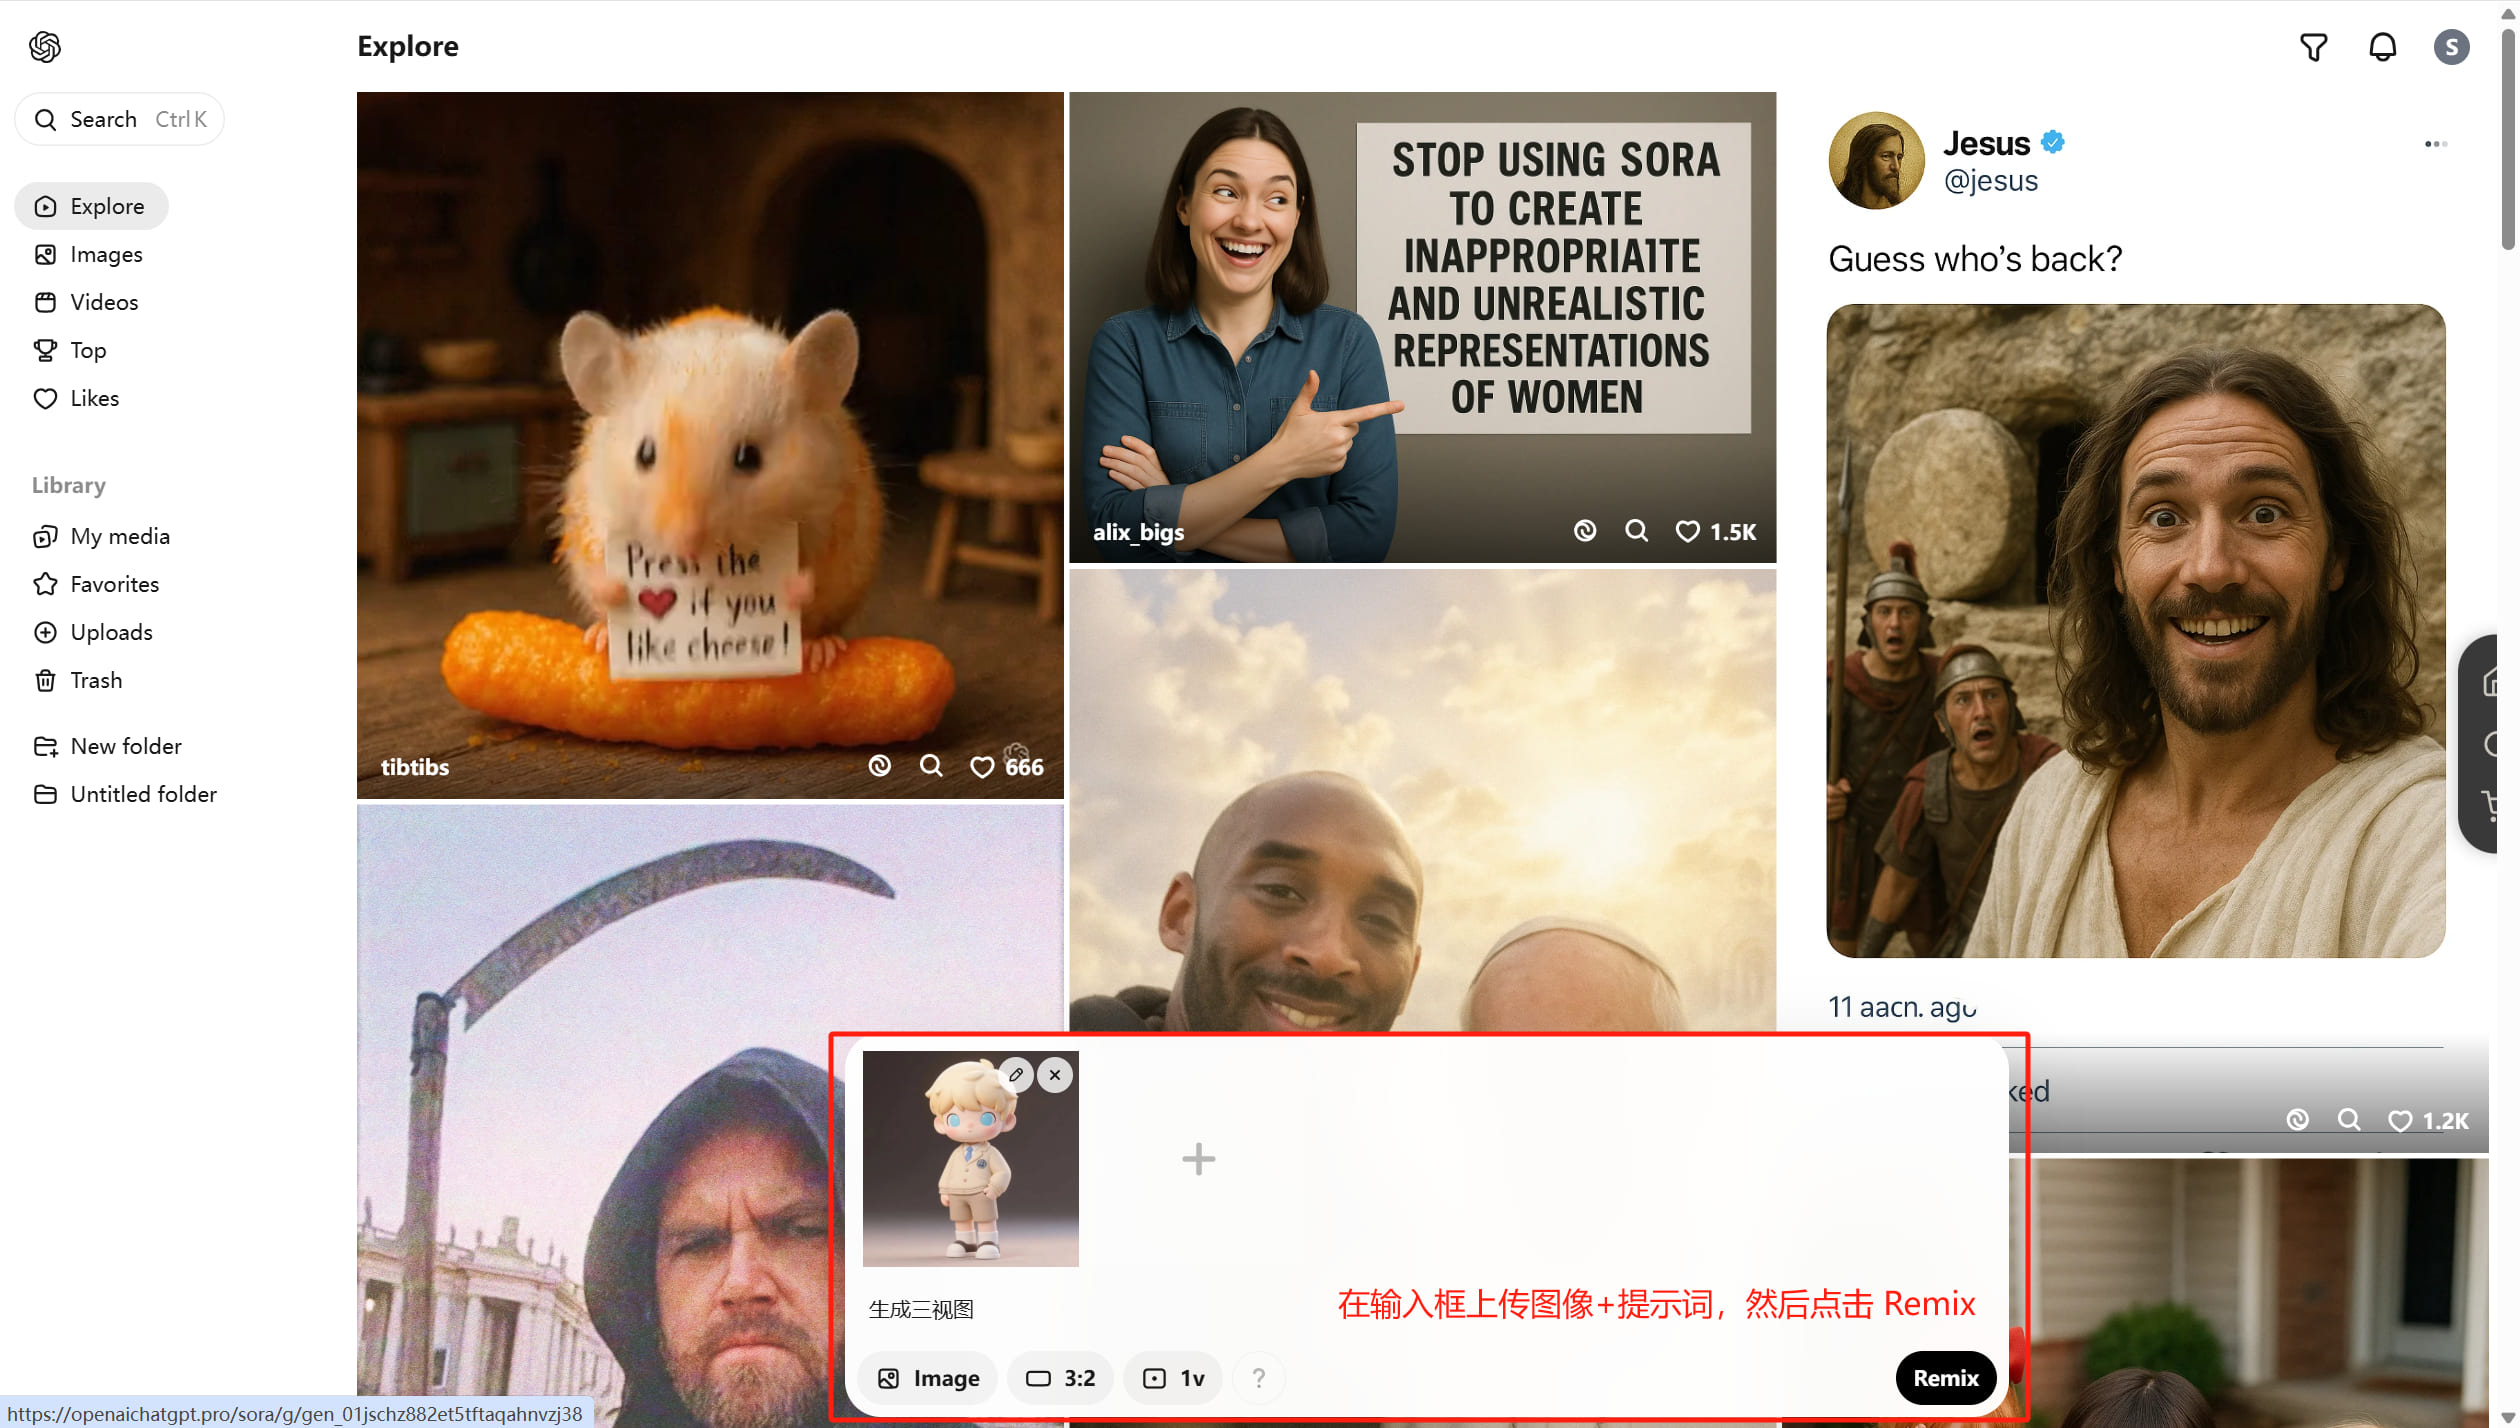Screen dimensions: 2520x1428
Task: Click the question mark help button
Action: 1258,1378
